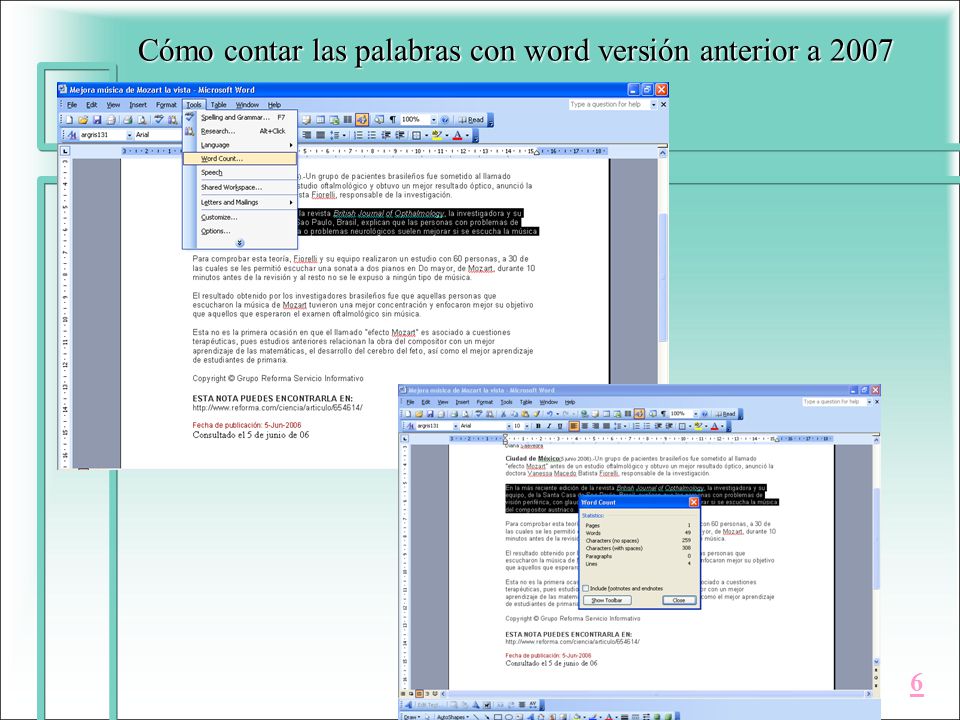960x720 pixels.
Task: Open the Tools menu in lower Word window
Action: pyautogui.click(x=506, y=402)
